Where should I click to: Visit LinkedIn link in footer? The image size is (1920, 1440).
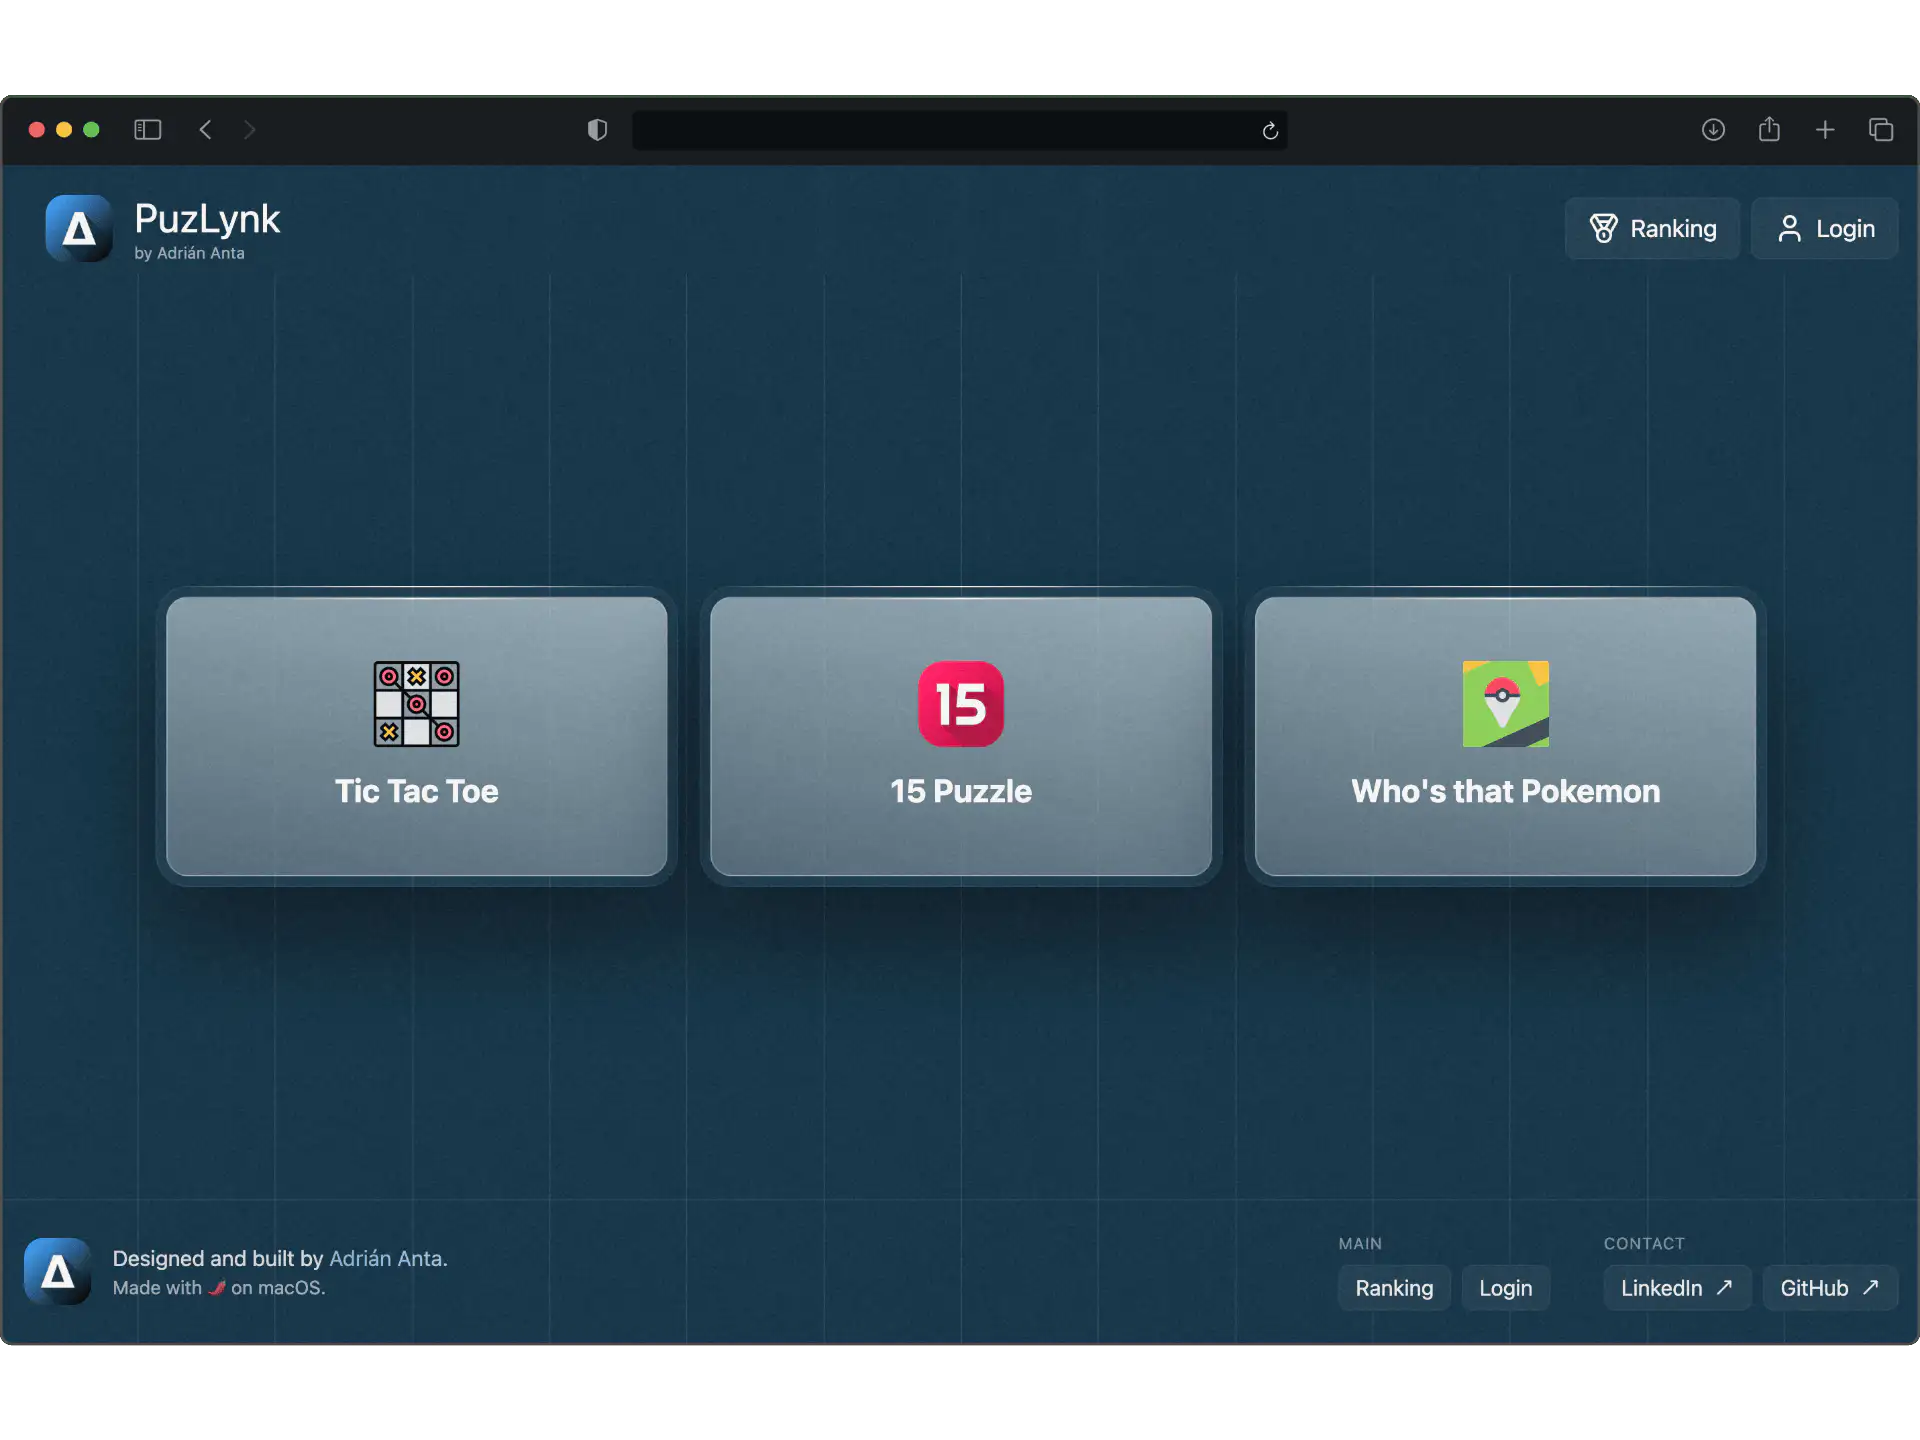(1677, 1288)
